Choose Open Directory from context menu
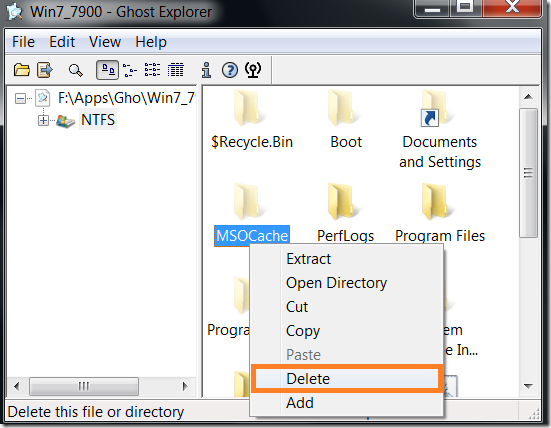This screenshot has height=428, width=551. tap(346, 283)
